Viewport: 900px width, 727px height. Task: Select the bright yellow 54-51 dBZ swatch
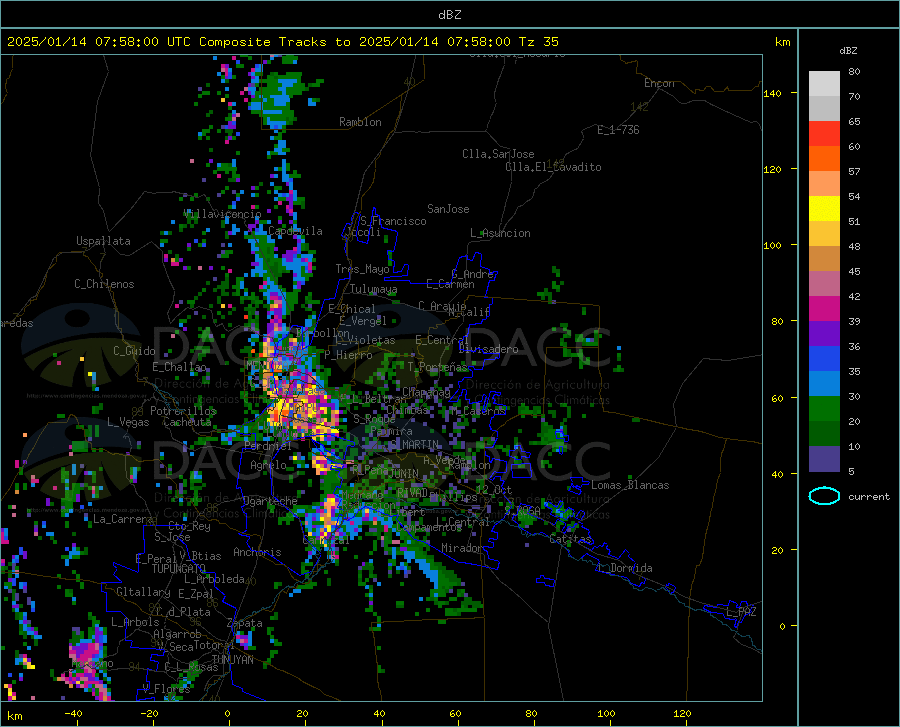point(824,209)
